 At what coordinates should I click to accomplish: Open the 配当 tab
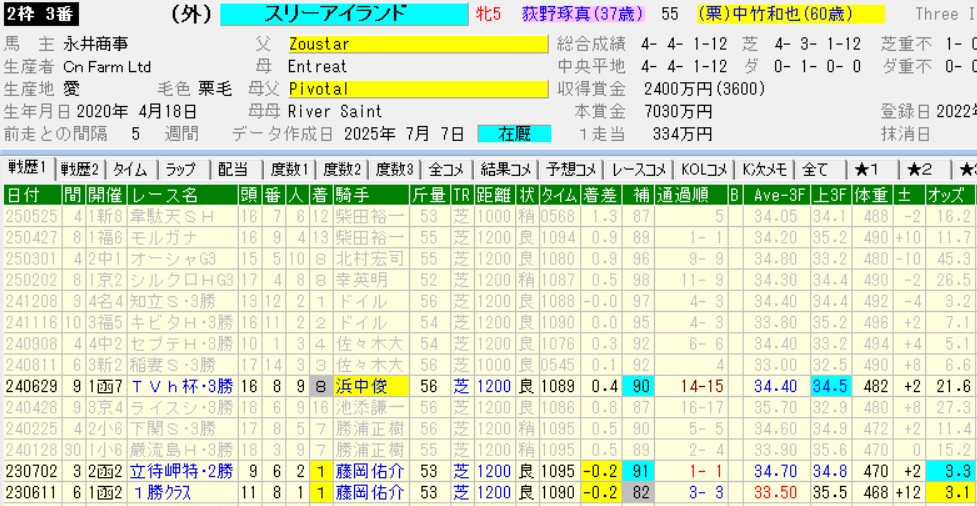point(233,169)
